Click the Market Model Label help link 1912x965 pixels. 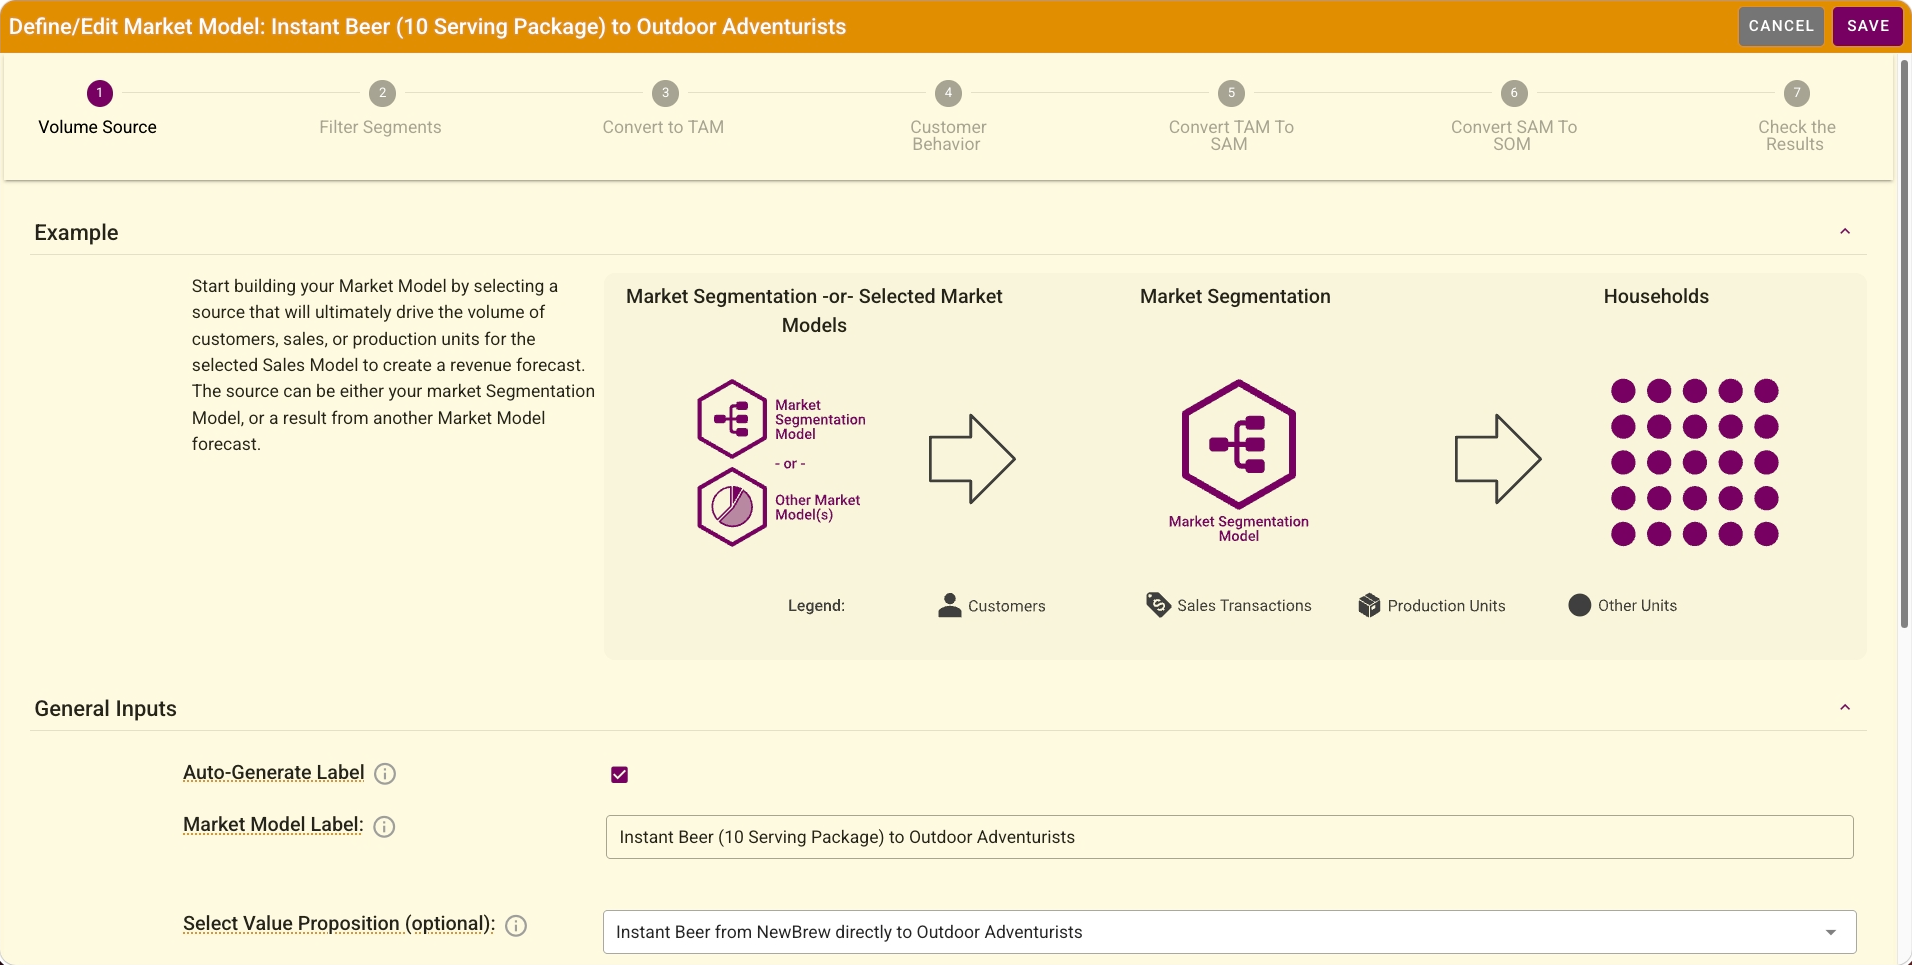click(x=273, y=825)
